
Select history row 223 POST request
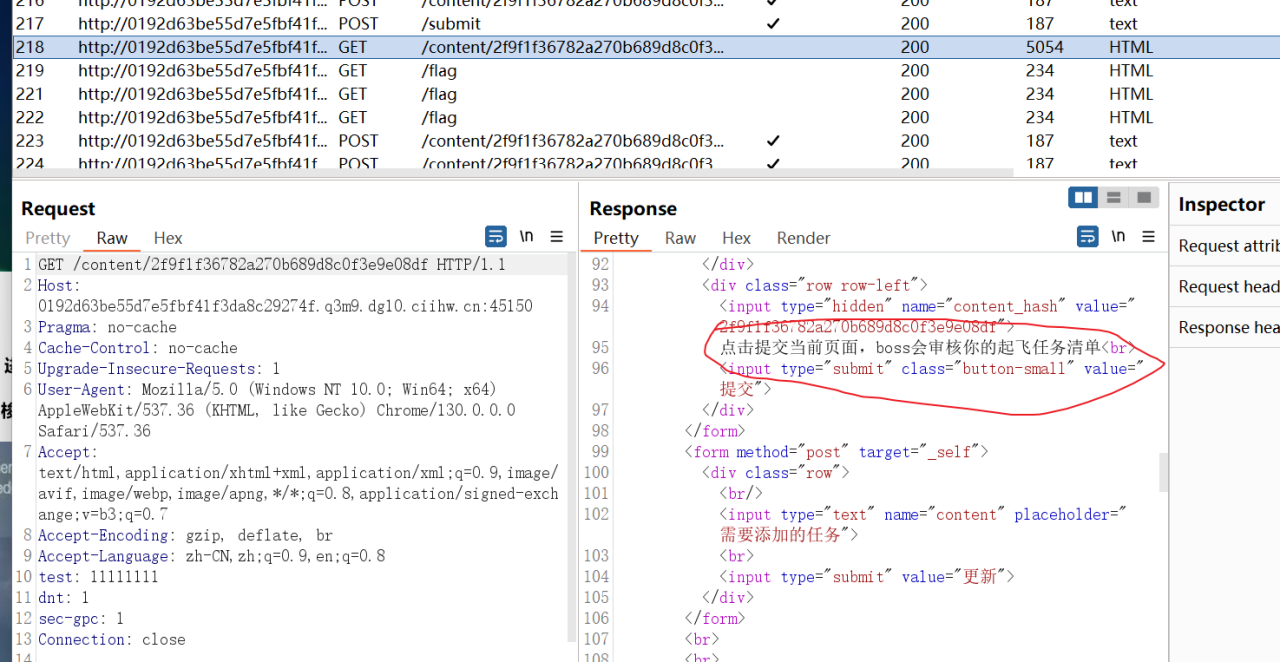click(x=646, y=141)
